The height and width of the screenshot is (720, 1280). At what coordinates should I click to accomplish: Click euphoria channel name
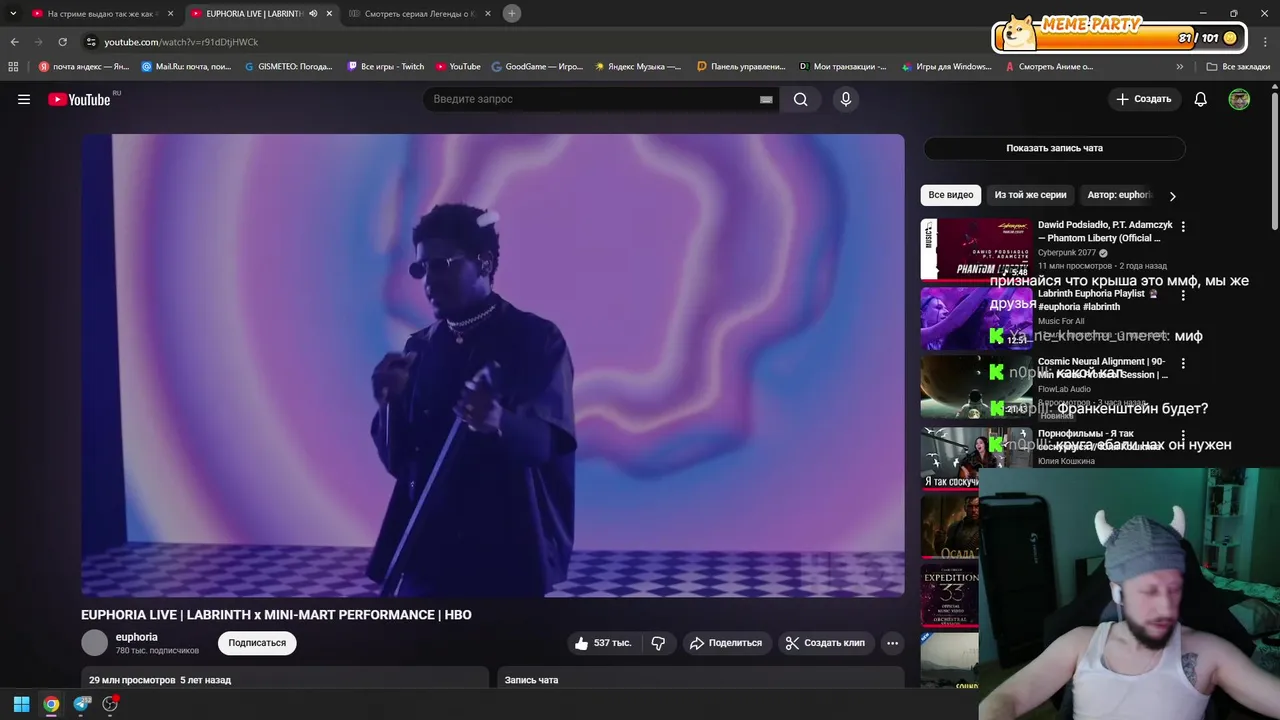pos(137,637)
